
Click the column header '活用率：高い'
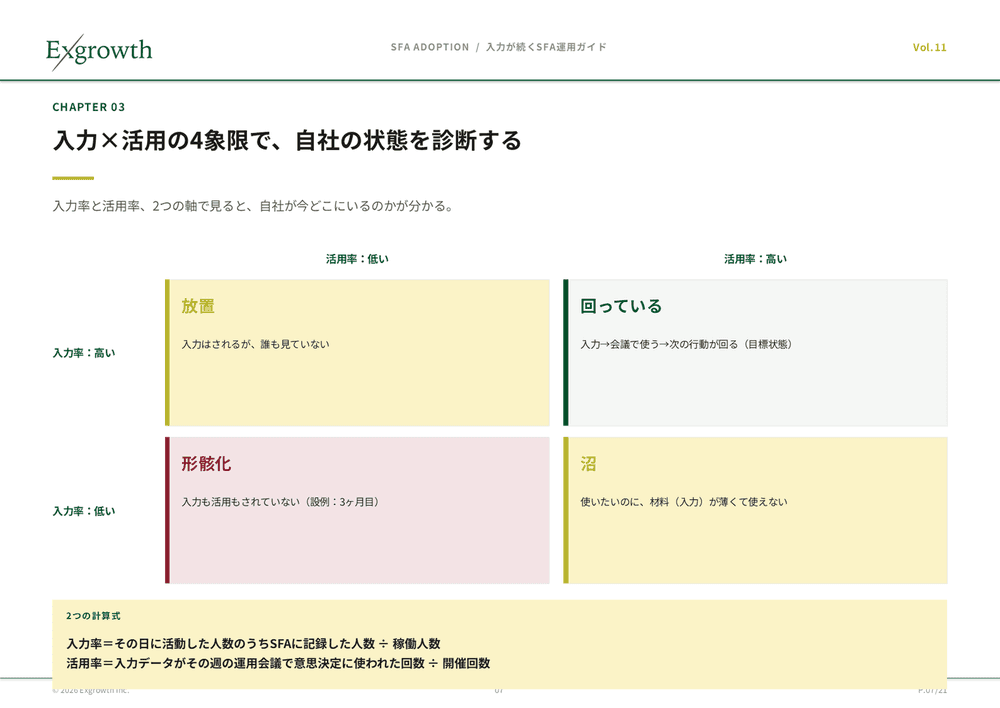[756, 259]
